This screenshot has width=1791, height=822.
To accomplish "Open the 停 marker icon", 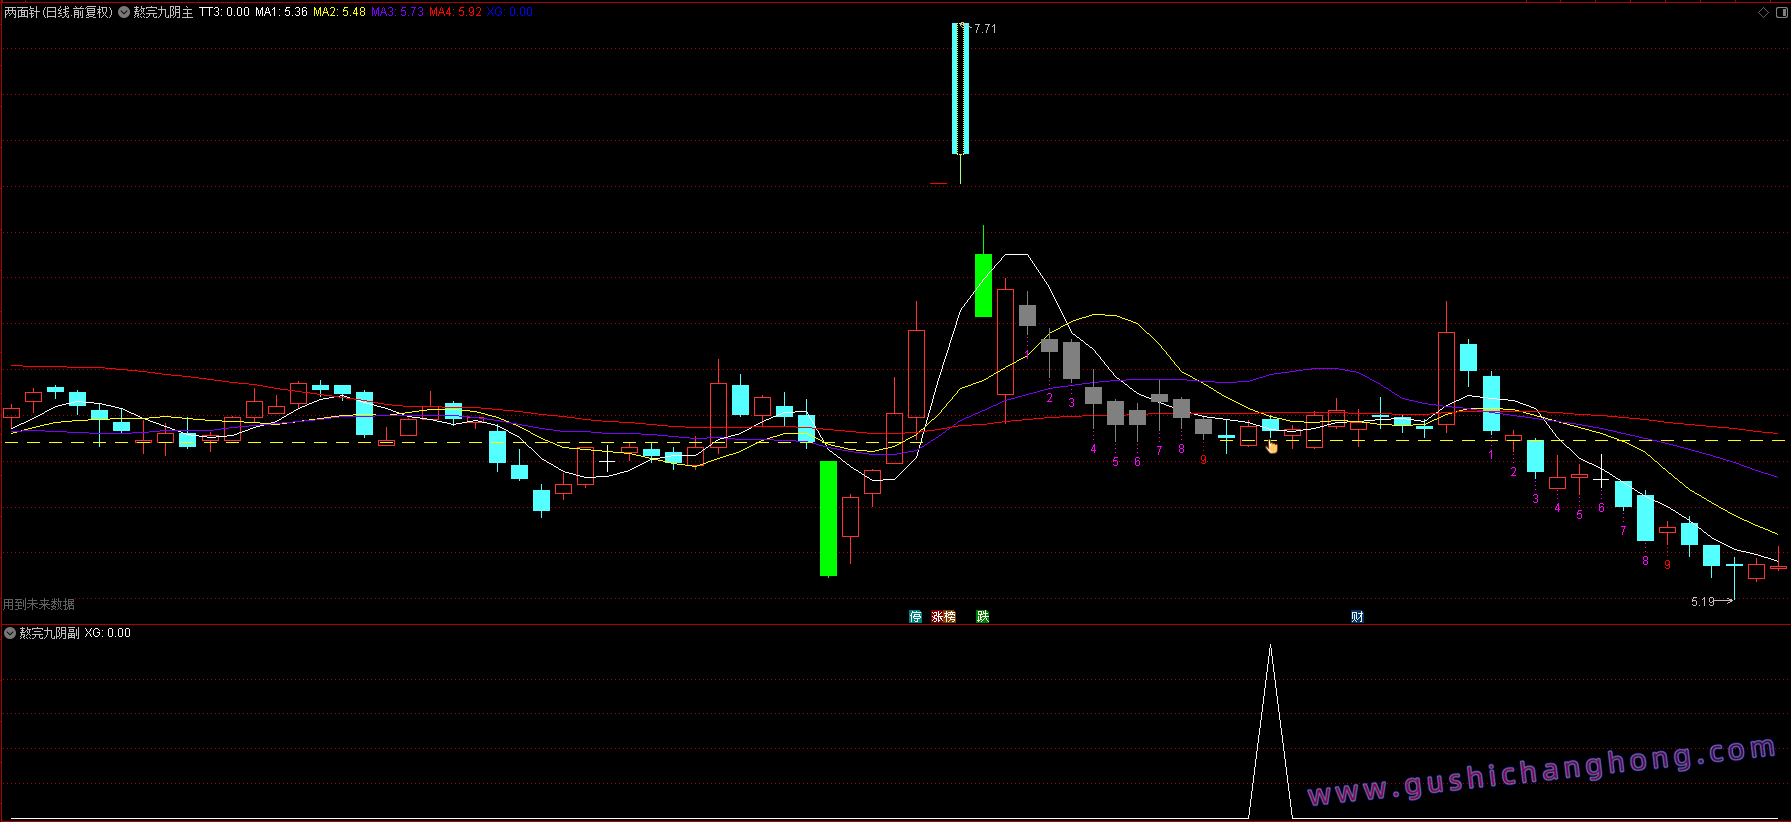I will pos(915,617).
